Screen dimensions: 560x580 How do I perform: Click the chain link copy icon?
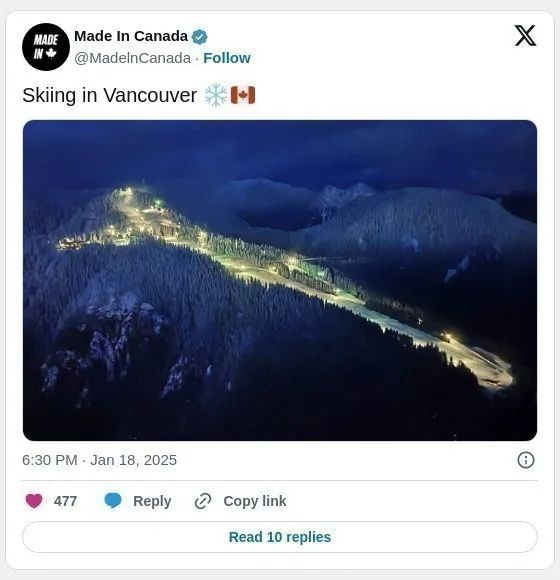point(203,501)
